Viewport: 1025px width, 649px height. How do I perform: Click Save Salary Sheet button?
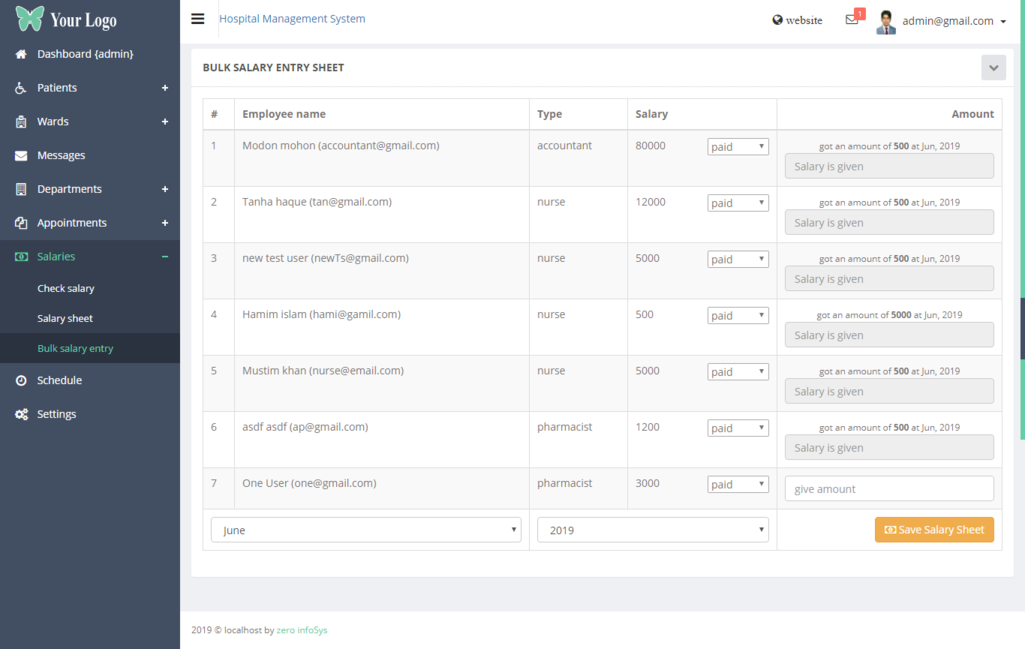click(x=934, y=530)
